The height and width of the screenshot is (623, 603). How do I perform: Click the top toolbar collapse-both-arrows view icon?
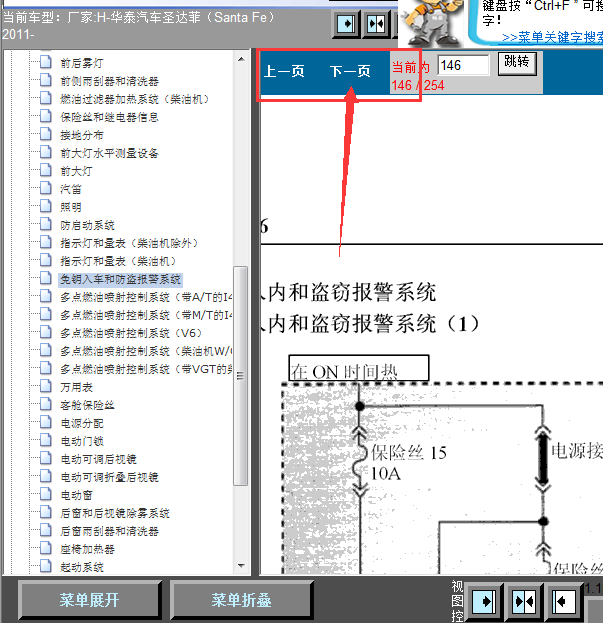point(376,24)
